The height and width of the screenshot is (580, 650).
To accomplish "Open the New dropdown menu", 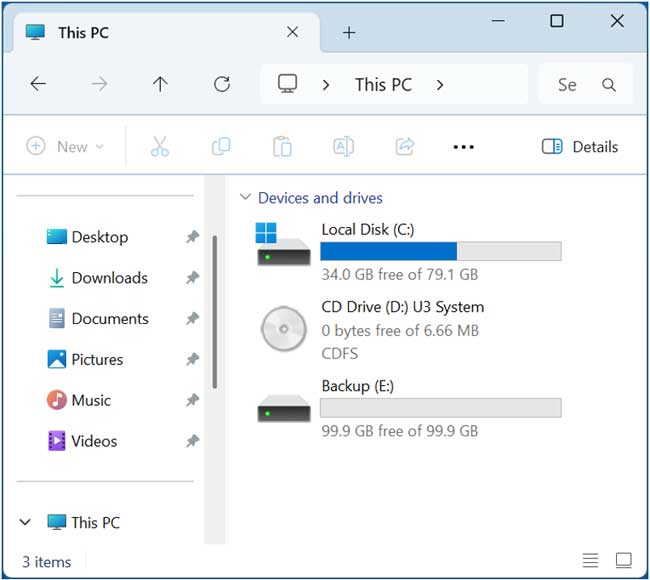I will tap(65, 146).
